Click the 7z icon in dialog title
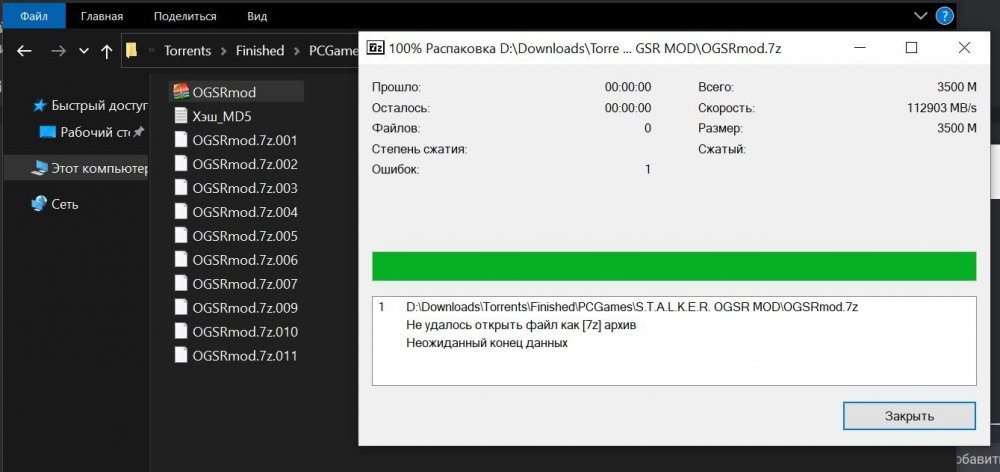The height and width of the screenshot is (472, 1000). [376, 48]
